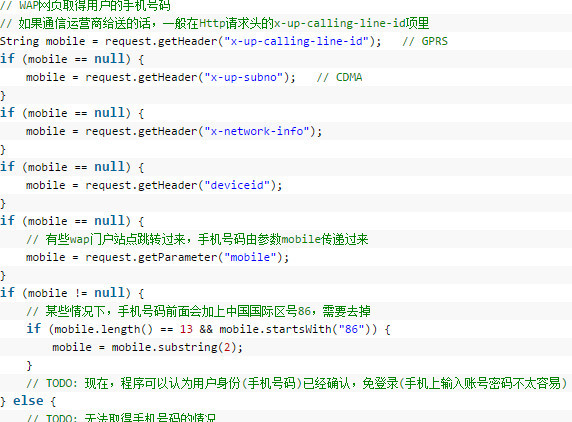572x422 pixels.
Task: Click "request.getParameter" method call
Action: (x=151, y=258)
